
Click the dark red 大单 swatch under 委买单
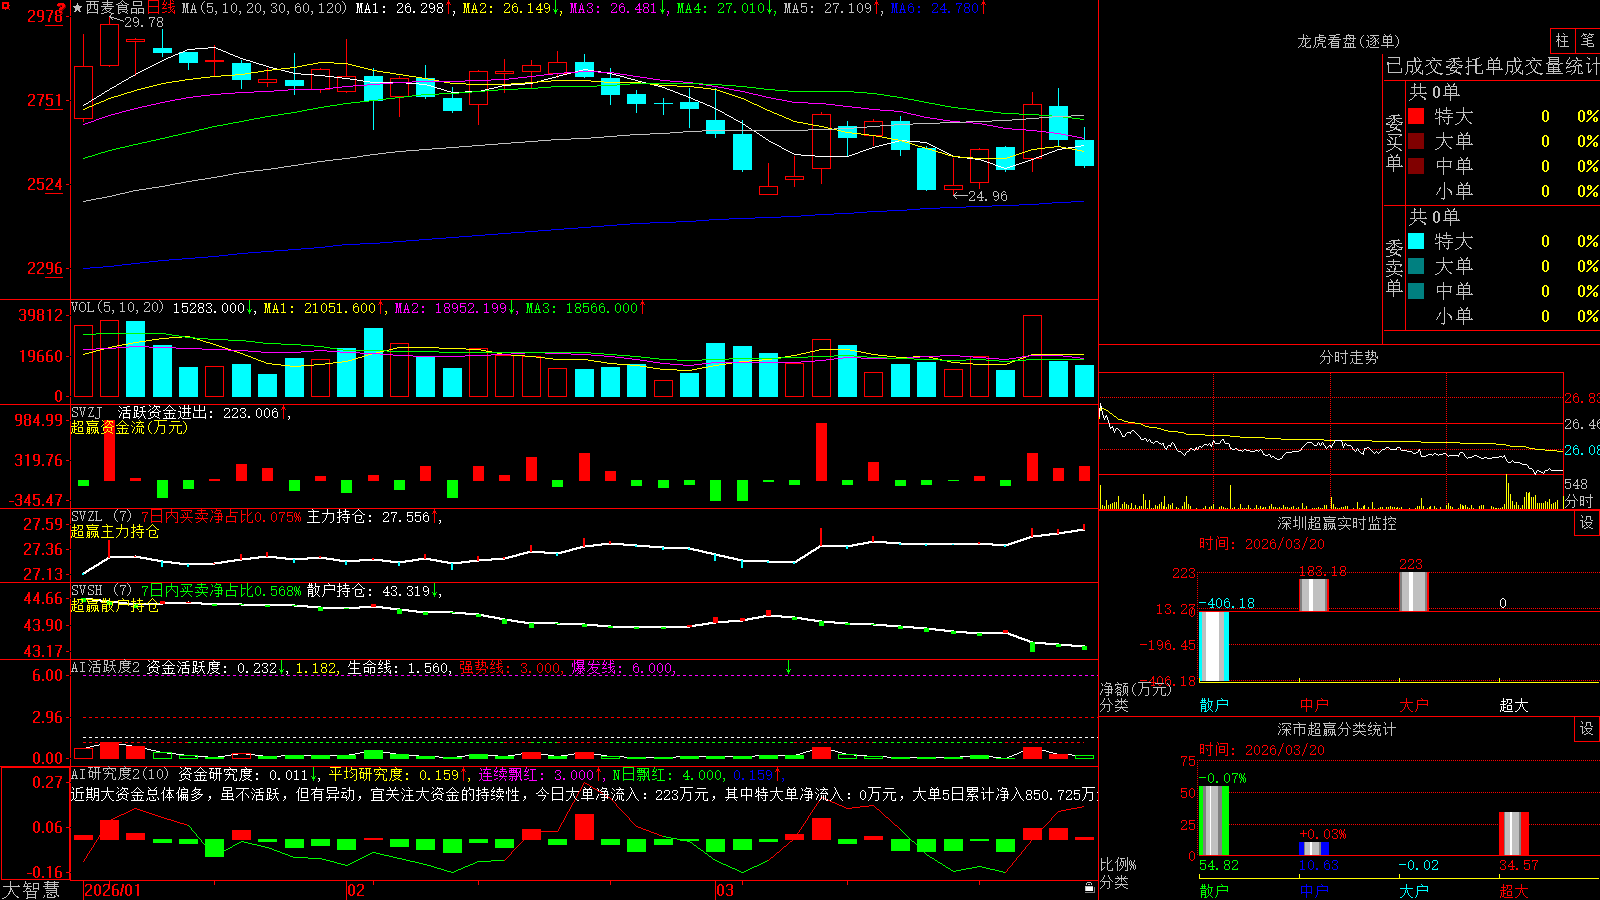coord(1416,141)
